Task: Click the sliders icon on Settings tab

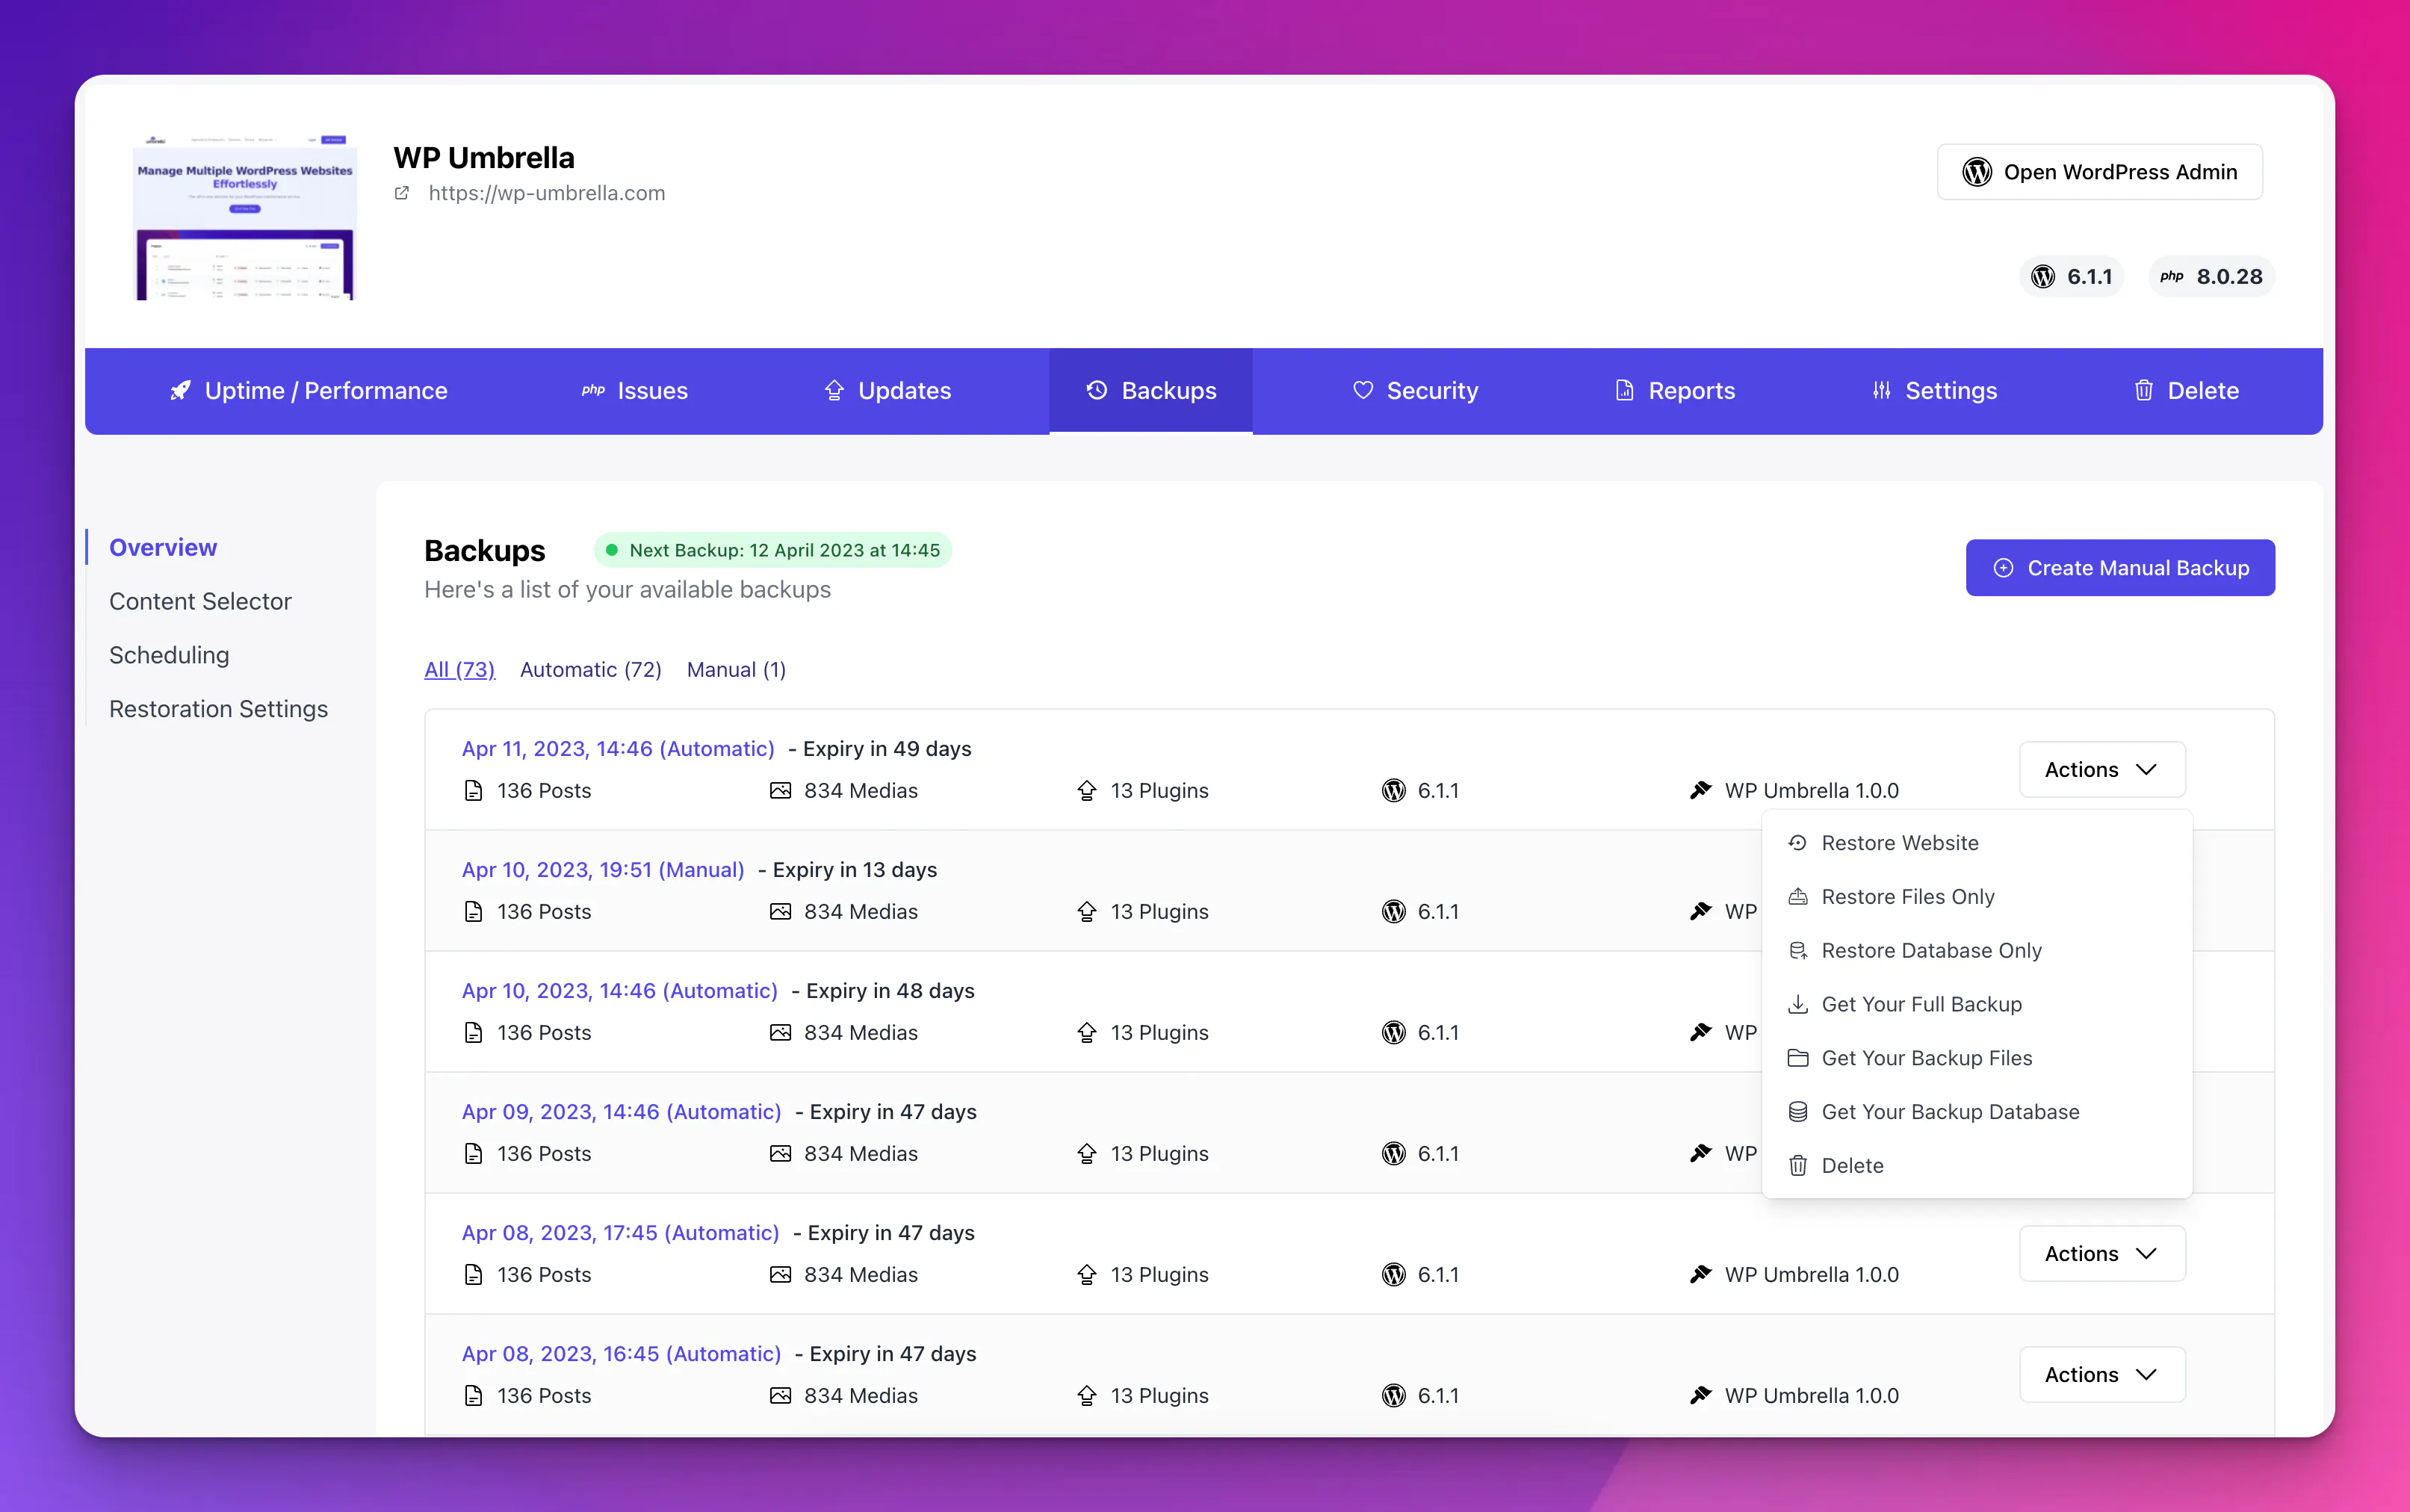Action: click(x=1882, y=391)
